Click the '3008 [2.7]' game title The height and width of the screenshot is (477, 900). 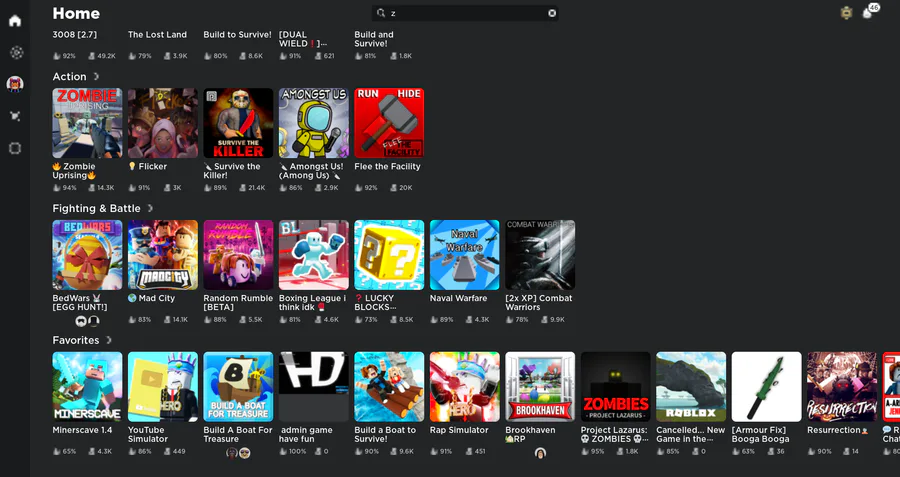[x=75, y=34]
